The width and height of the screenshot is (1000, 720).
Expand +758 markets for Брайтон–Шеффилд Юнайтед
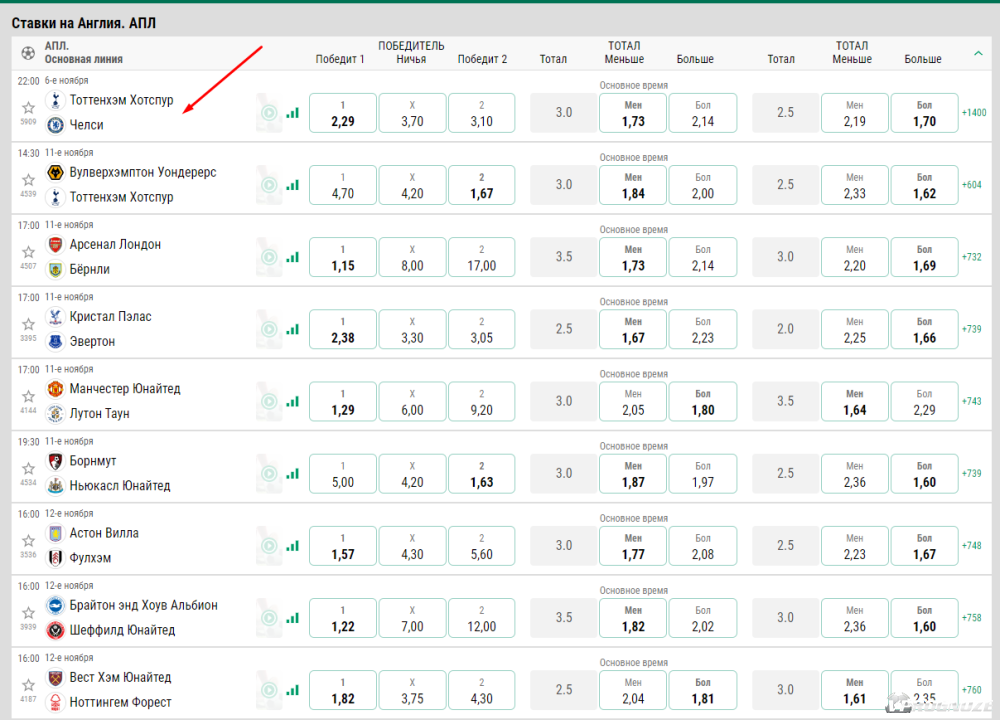pyautogui.click(x=972, y=617)
